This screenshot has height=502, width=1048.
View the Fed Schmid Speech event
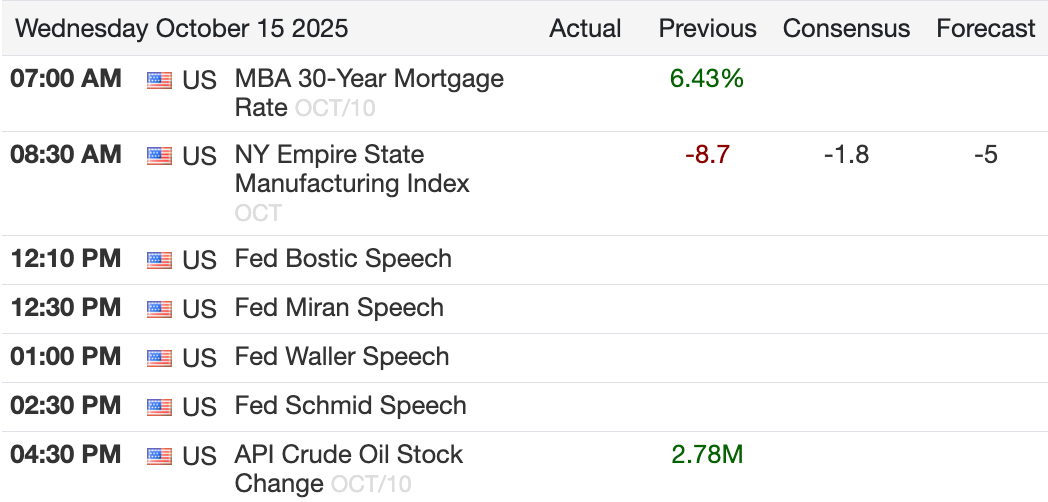(x=350, y=406)
